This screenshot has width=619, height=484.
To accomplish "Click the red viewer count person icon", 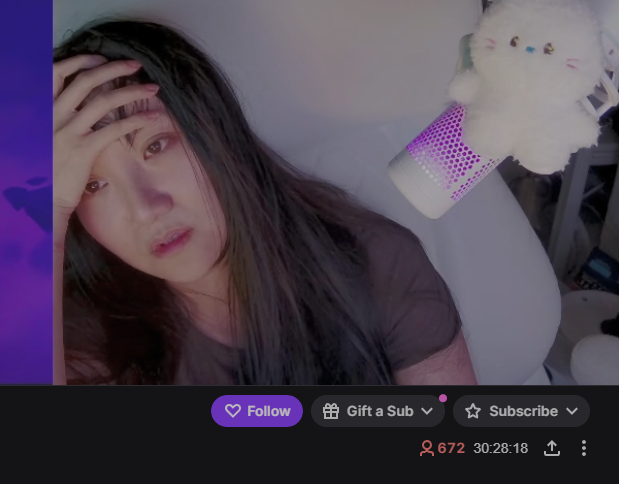I will [427, 448].
